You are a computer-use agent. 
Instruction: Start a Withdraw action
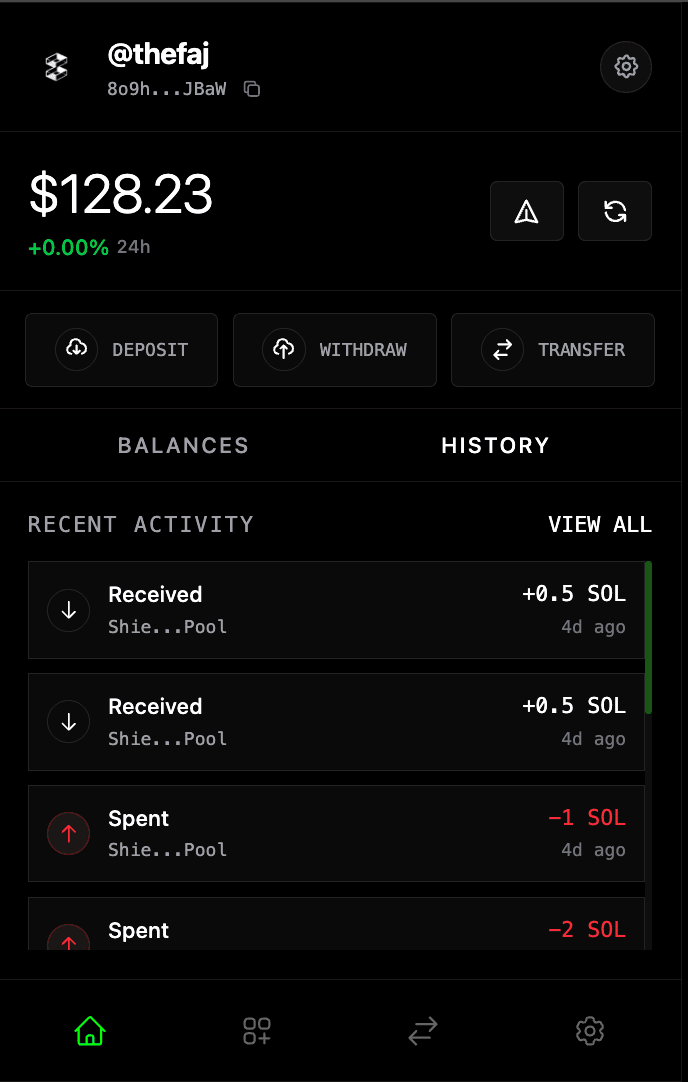334,350
